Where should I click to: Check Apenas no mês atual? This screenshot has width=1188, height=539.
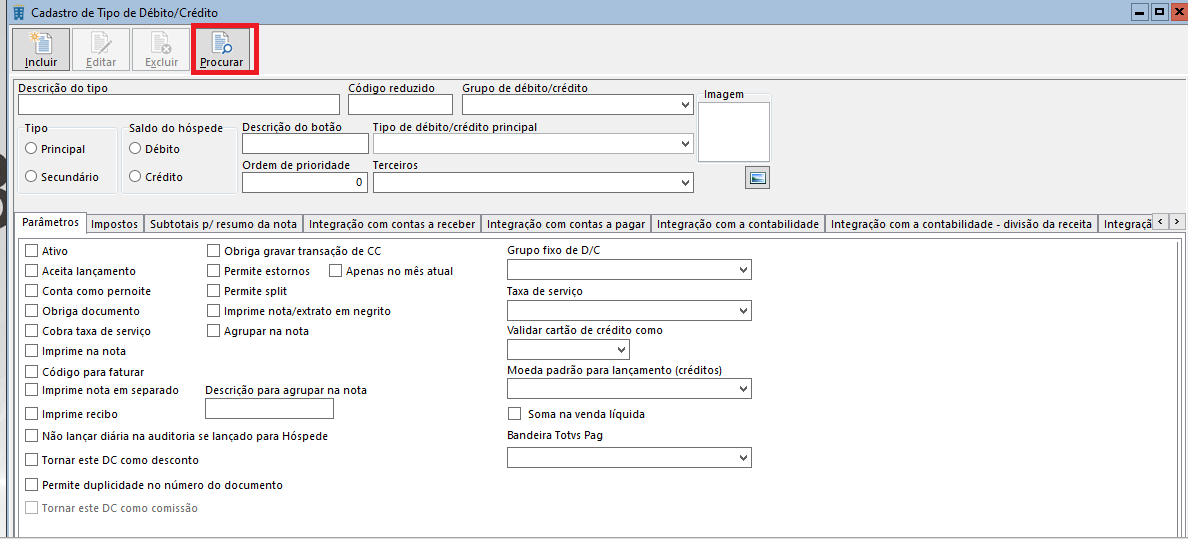(336, 271)
